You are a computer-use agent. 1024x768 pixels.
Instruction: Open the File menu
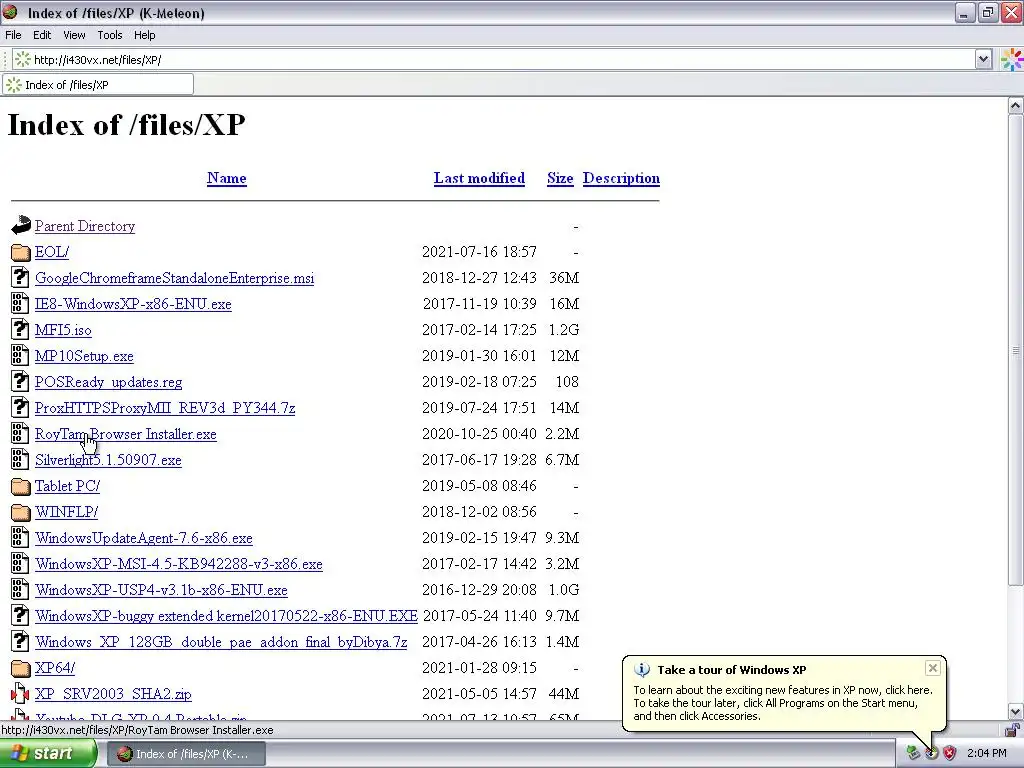pos(13,35)
